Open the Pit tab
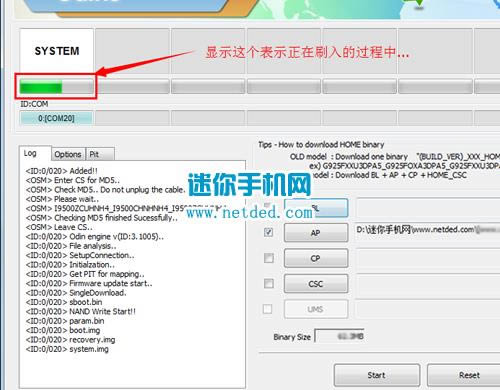Screen dimensions: 500x390 click(100, 154)
